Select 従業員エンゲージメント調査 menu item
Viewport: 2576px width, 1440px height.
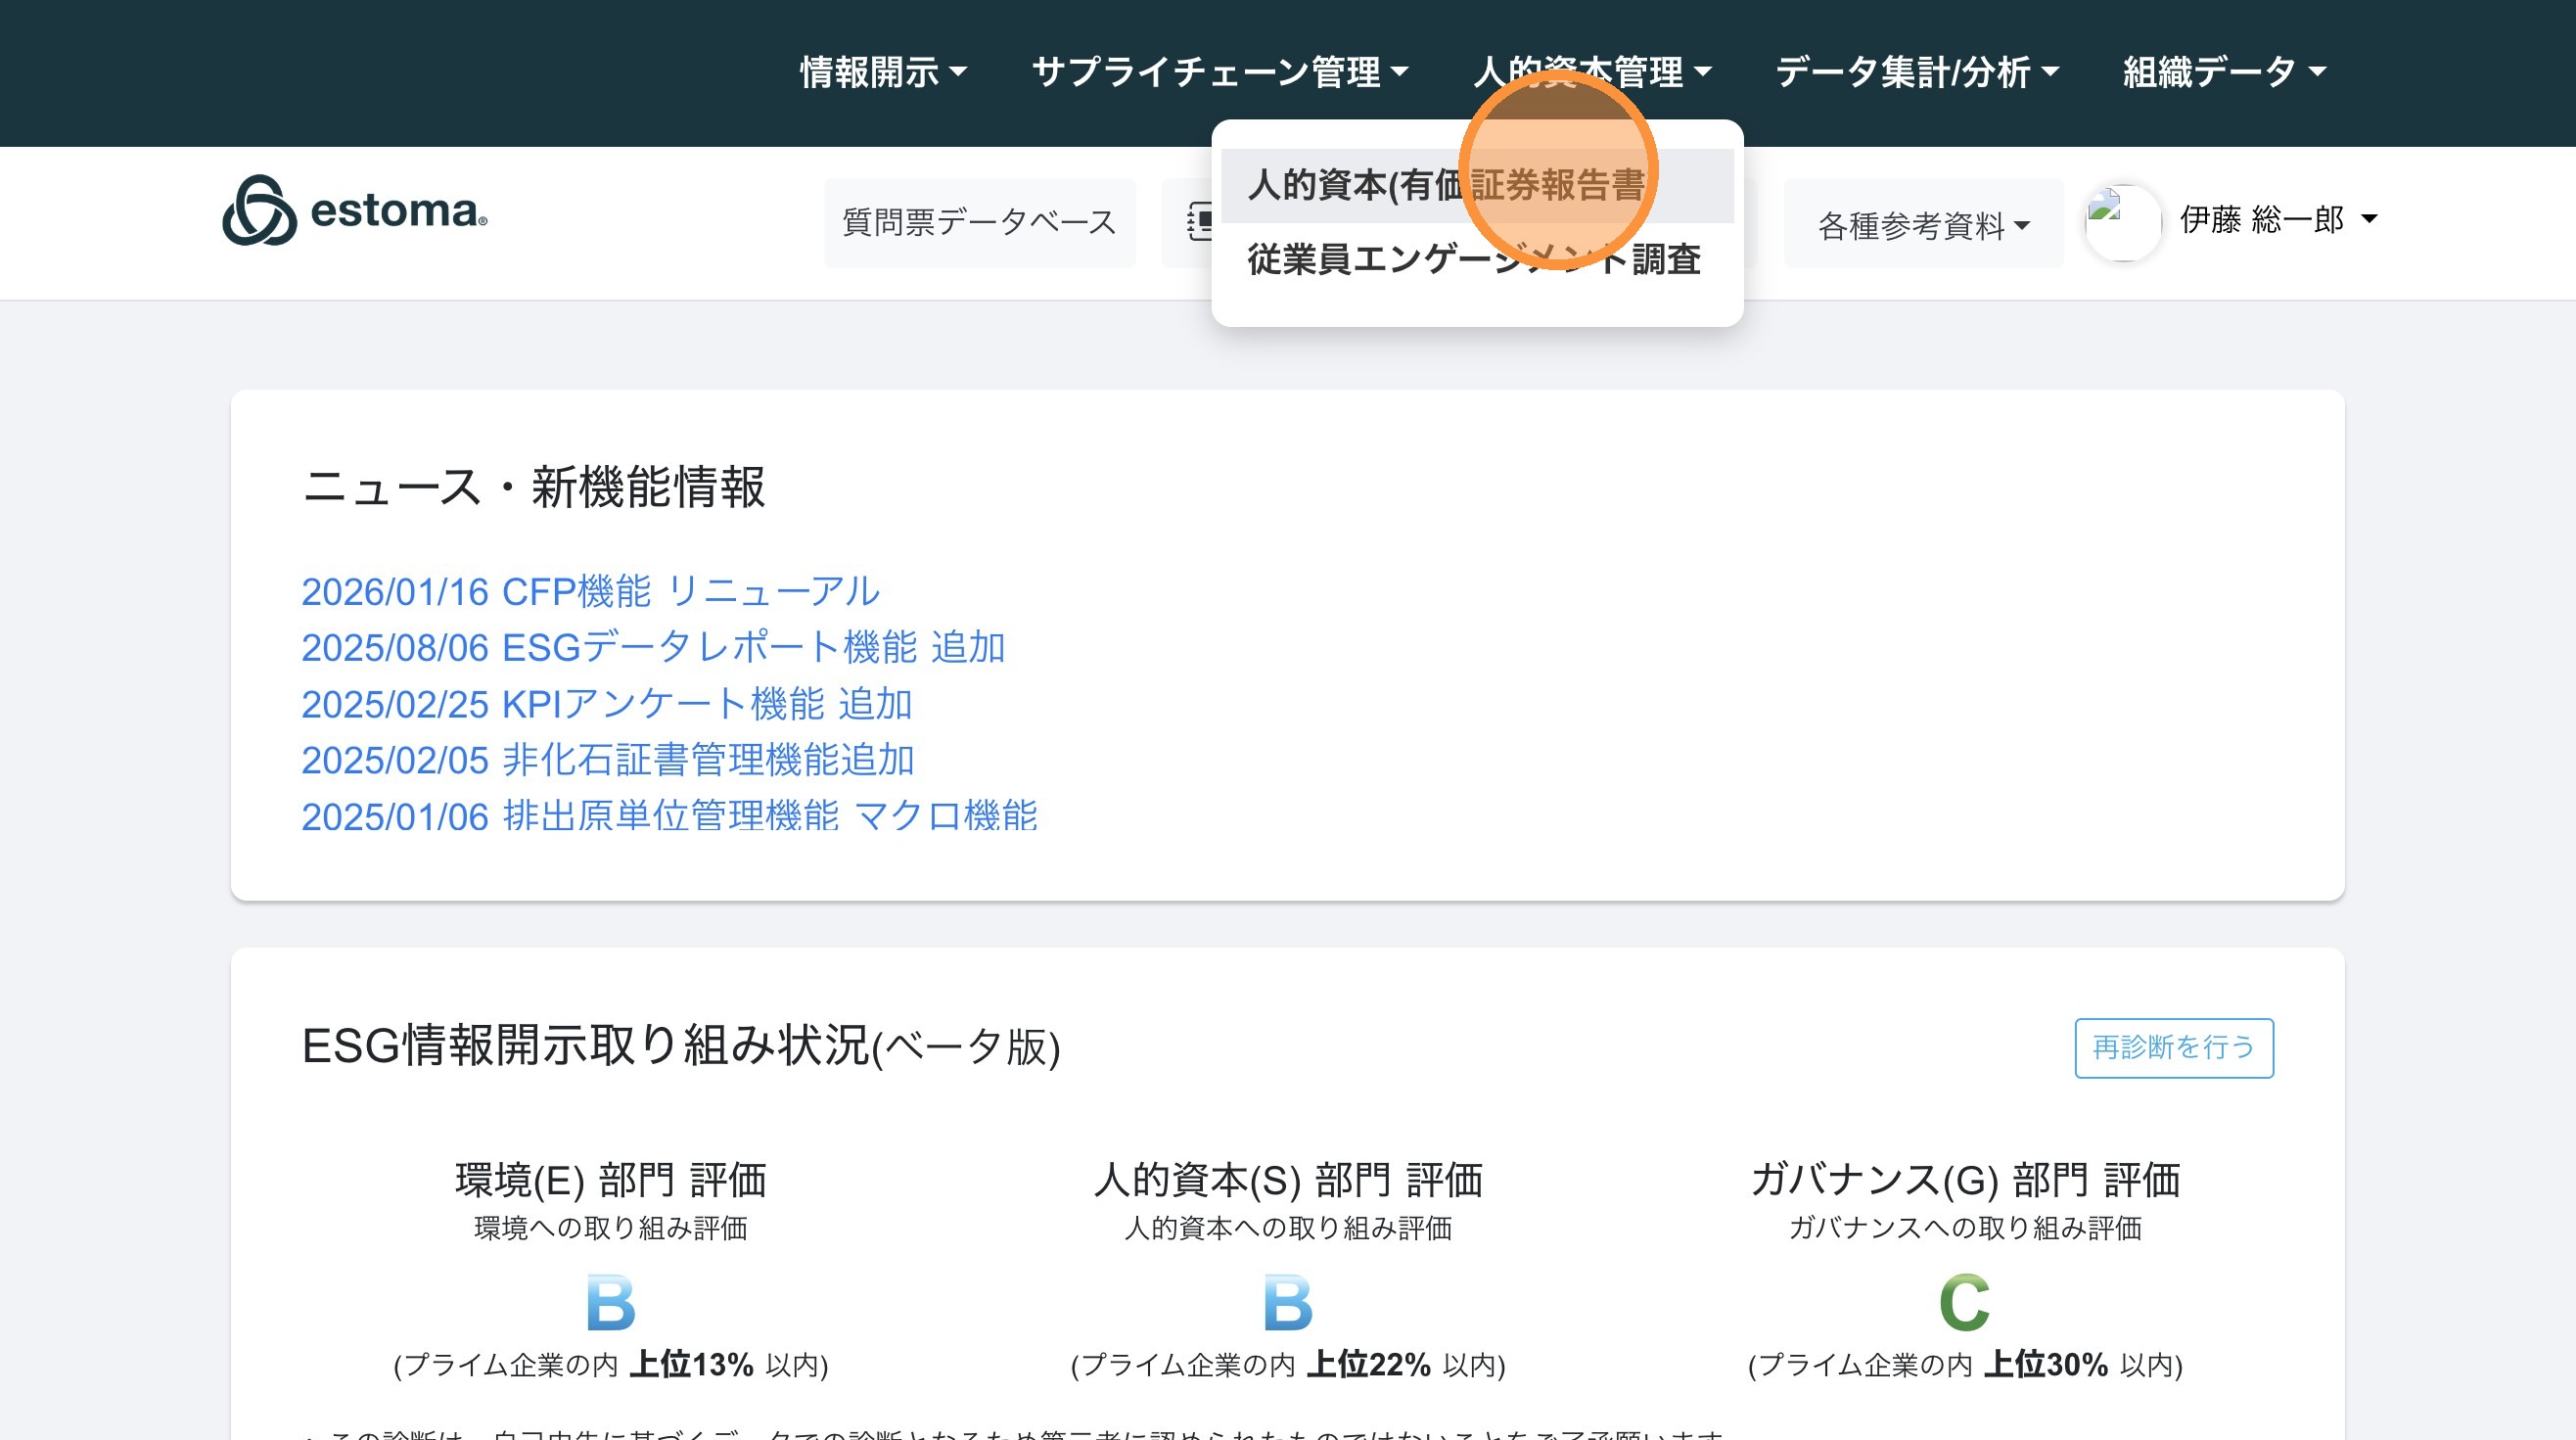(1473, 260)
